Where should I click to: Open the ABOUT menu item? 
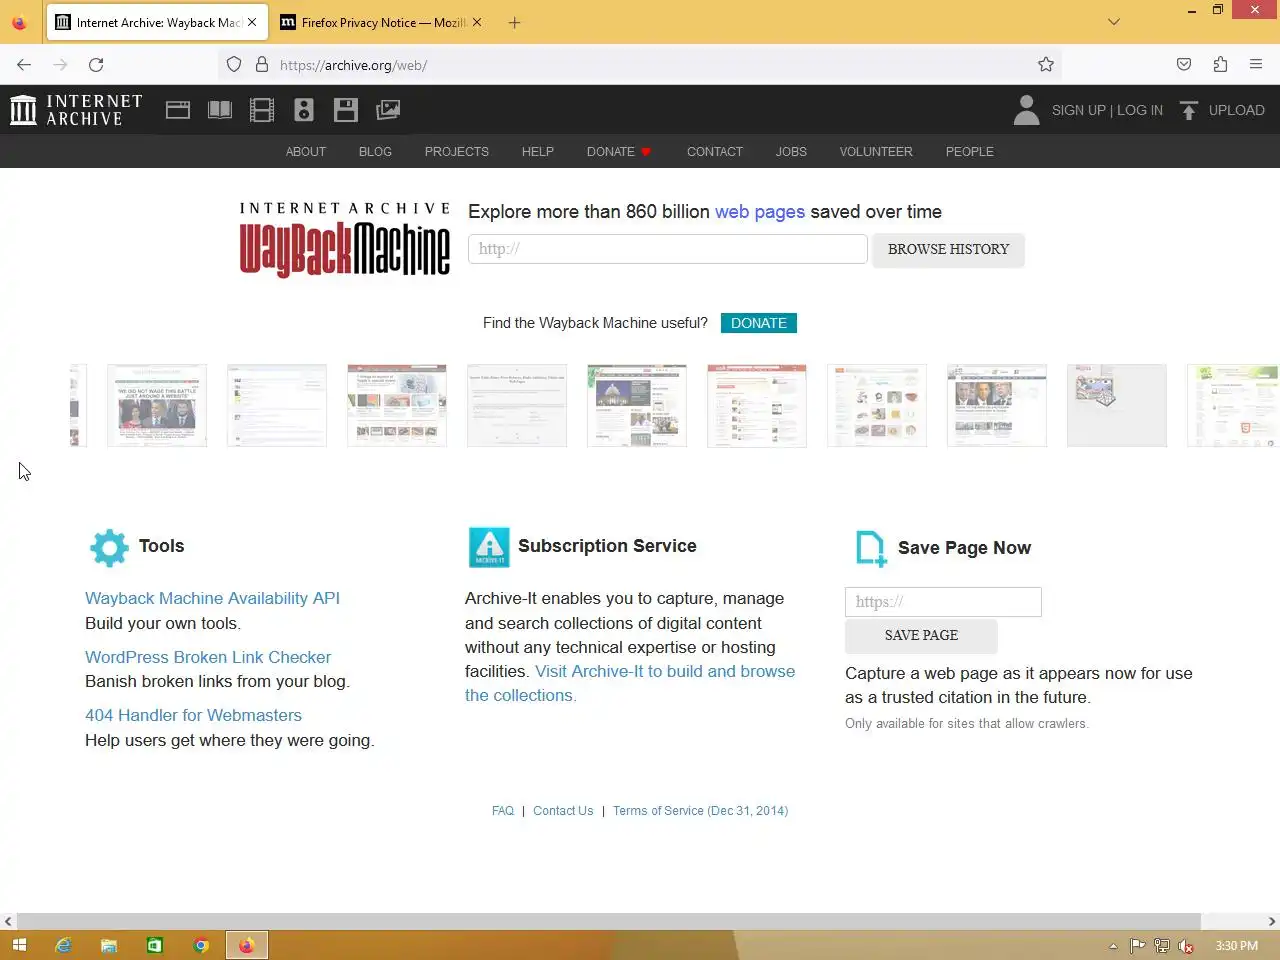(306, 152)
